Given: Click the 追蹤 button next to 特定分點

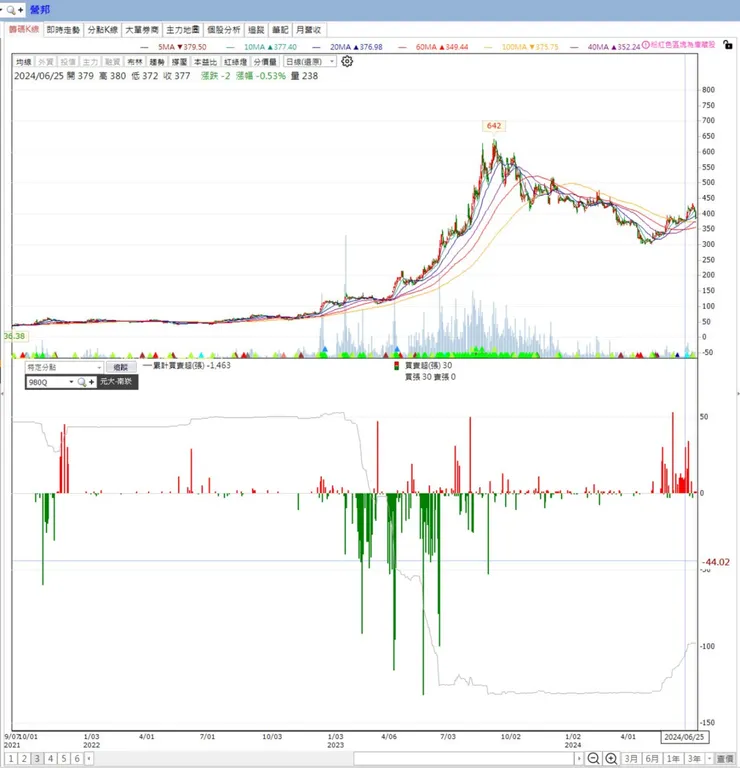Looking at the screenshot, I should [x=120, y=367].
